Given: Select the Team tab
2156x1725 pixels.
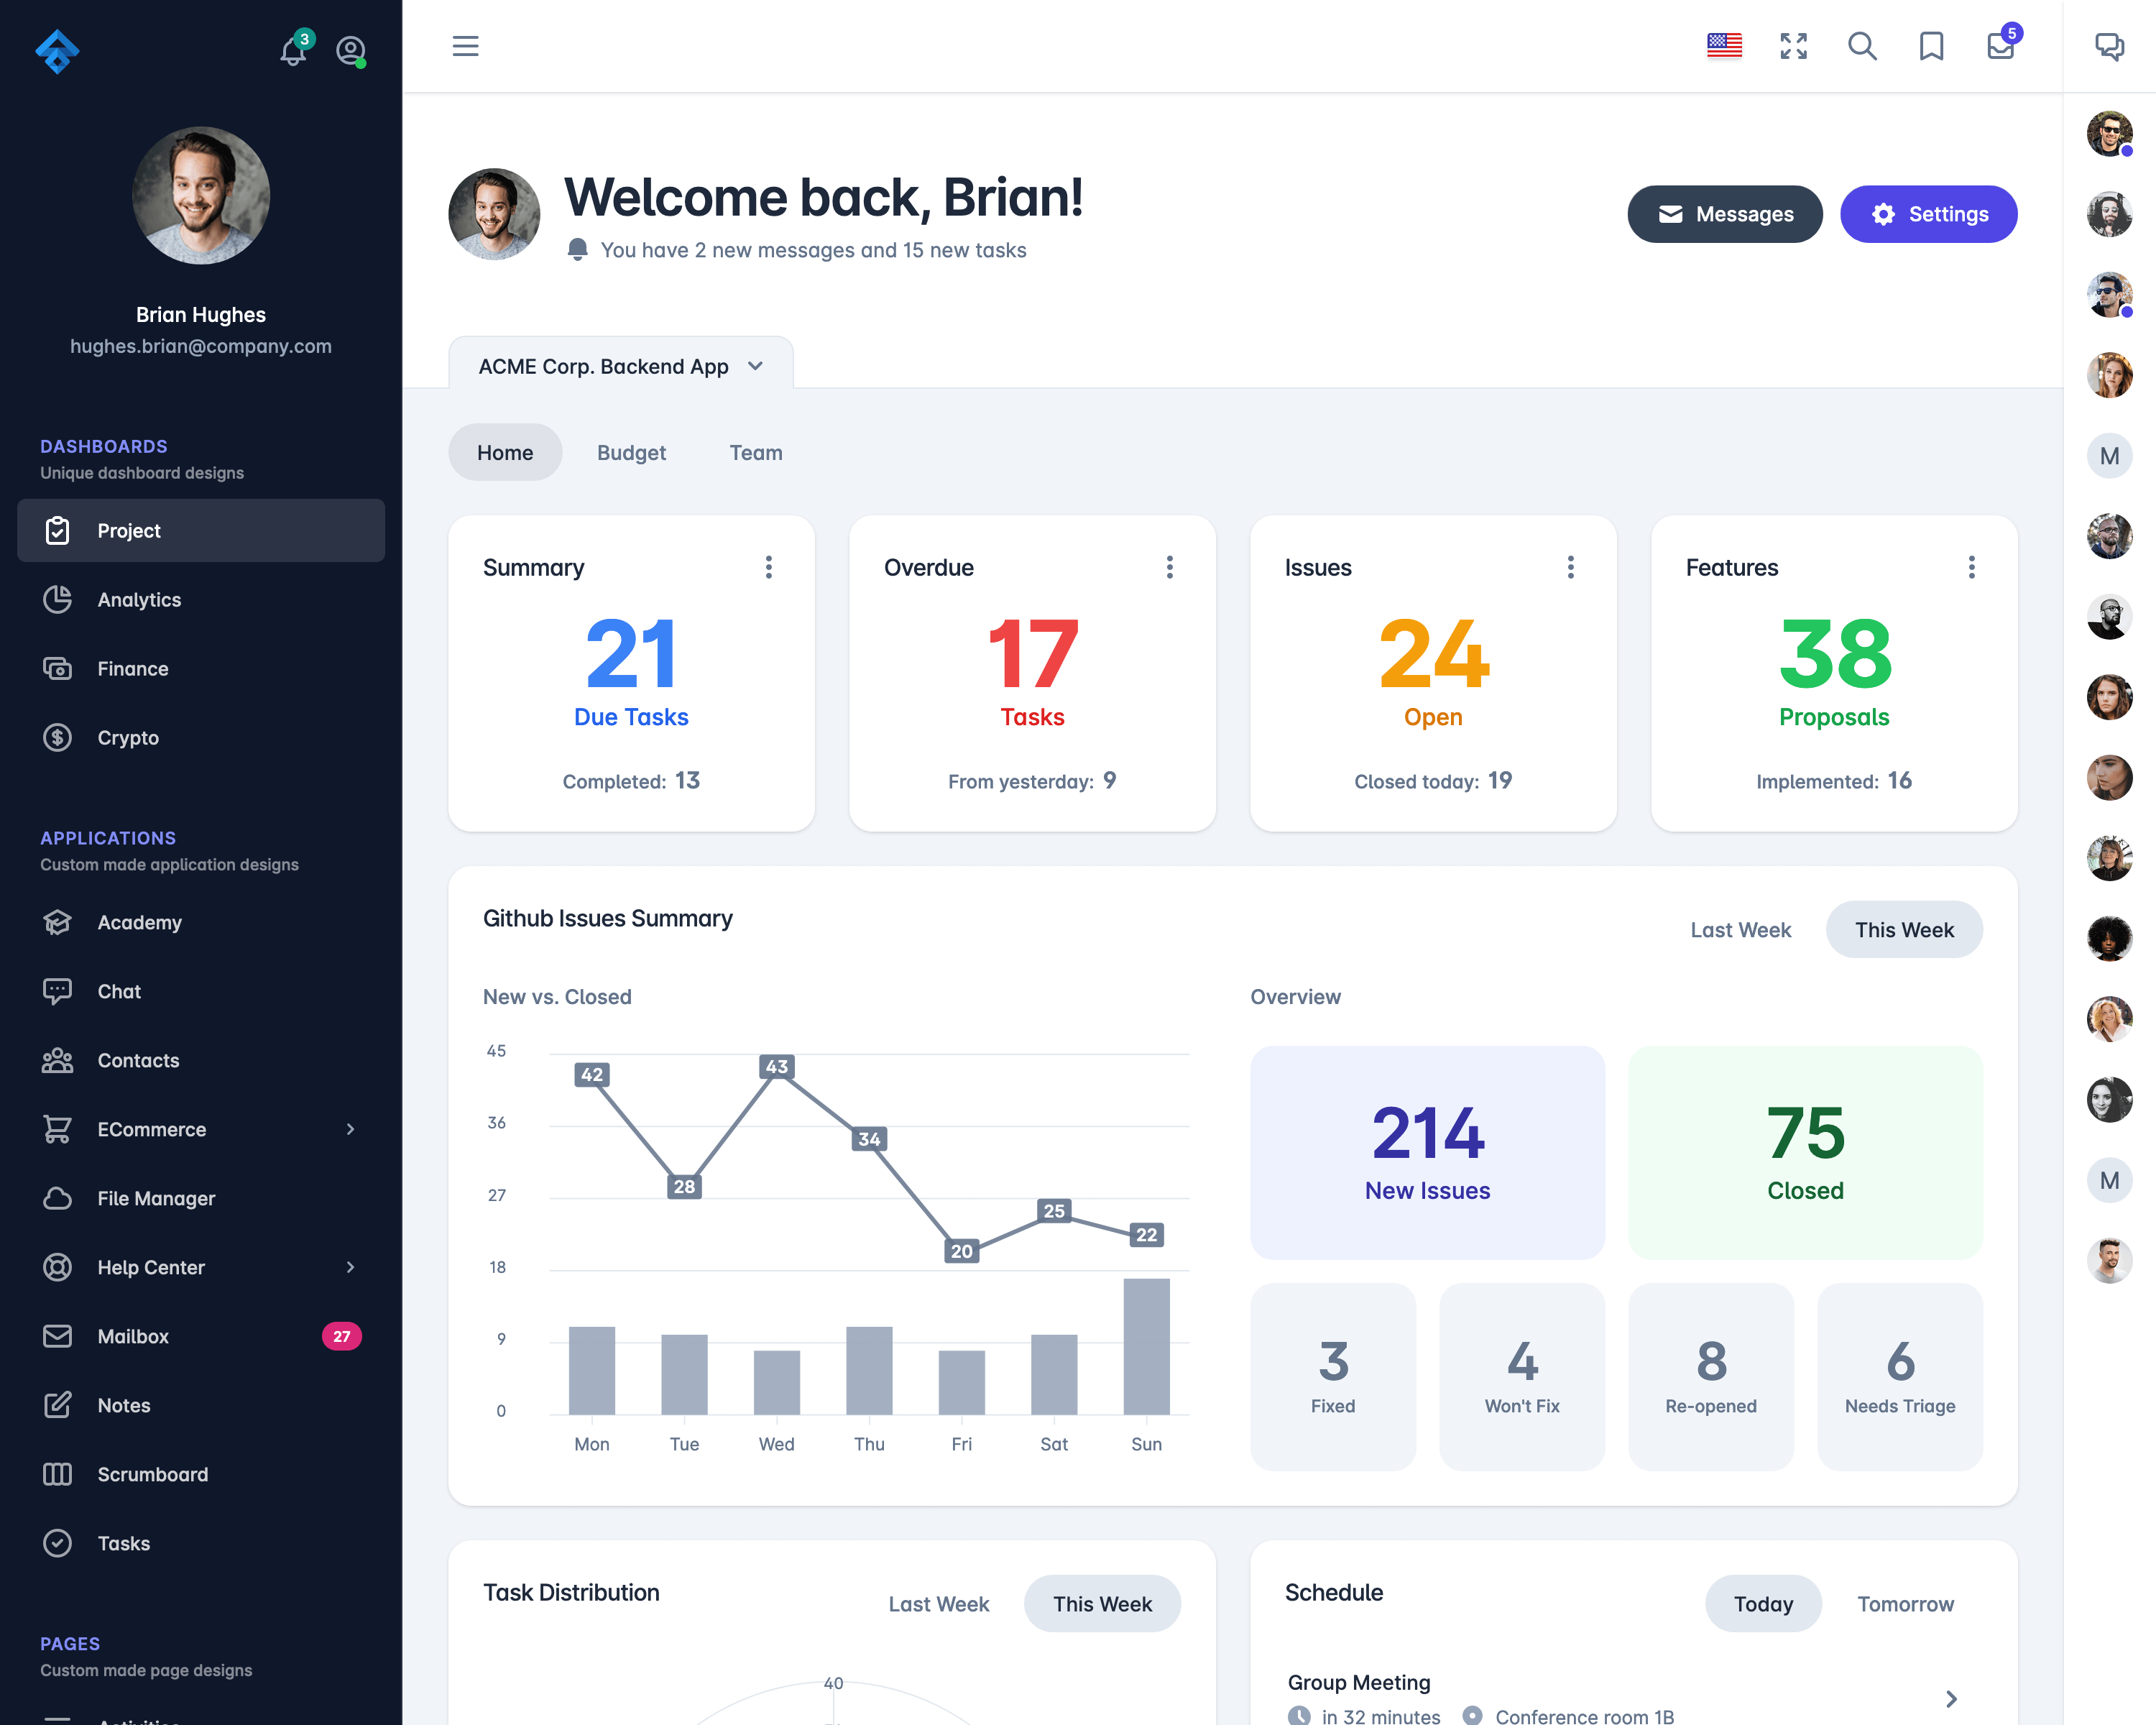Looking at the screenshot, I should (x=757, y=452).
